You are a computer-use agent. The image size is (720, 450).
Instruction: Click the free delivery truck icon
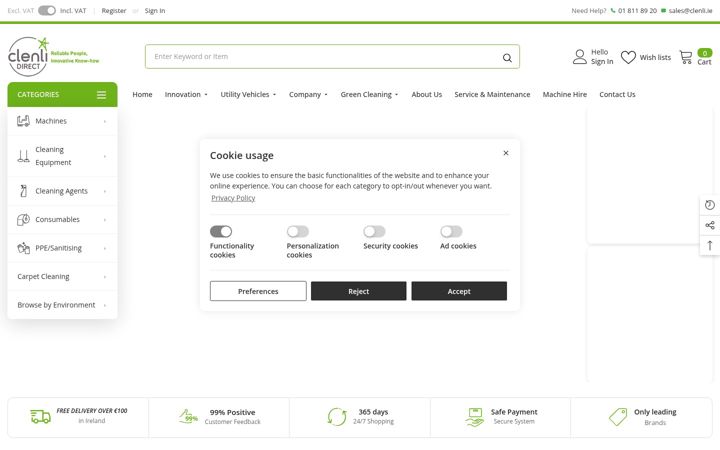pos(40,416)
